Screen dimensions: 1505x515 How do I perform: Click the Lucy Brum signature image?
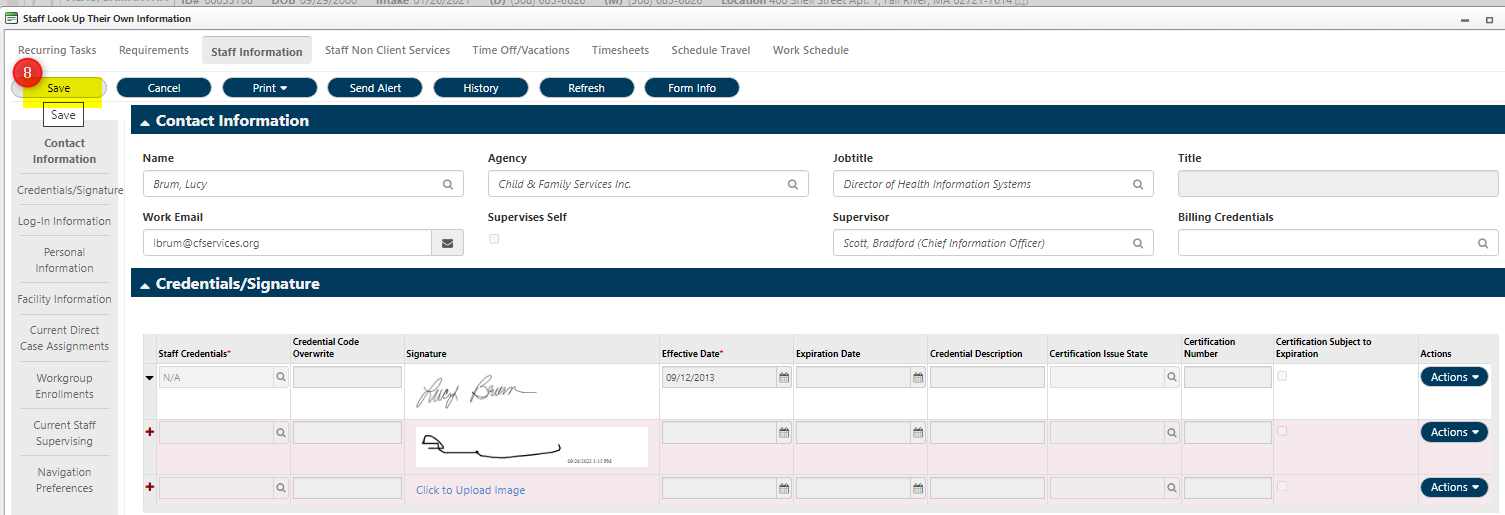pos(476,391)
